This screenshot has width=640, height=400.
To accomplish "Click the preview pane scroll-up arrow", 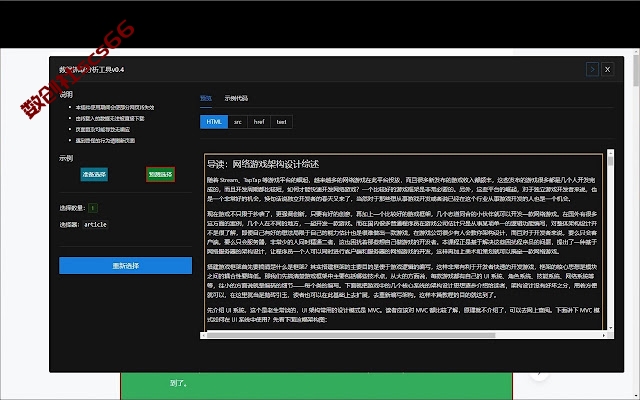I will coord(610,152).
